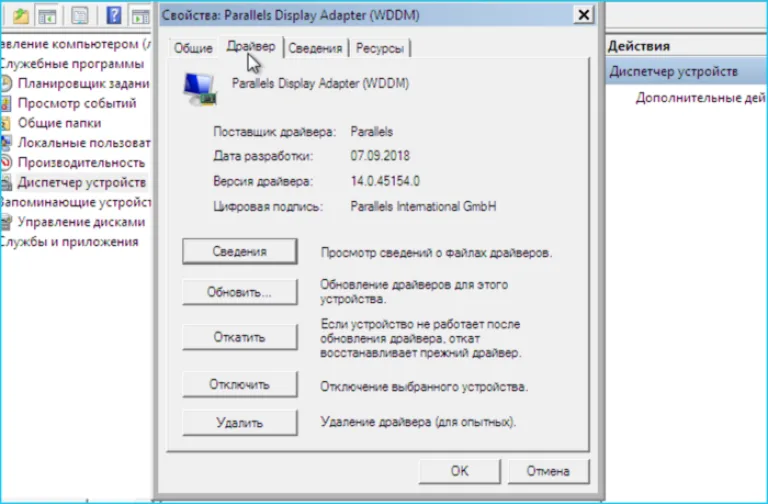Click the show/hide console tree toolbar icon
768x504 pixels.
pyautogui.click(x=48, y=16)
